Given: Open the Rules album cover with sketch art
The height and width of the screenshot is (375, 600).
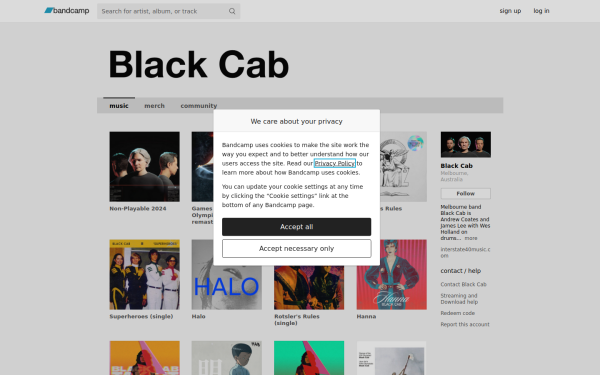Looking at the screenshot, I should (403, 166).
